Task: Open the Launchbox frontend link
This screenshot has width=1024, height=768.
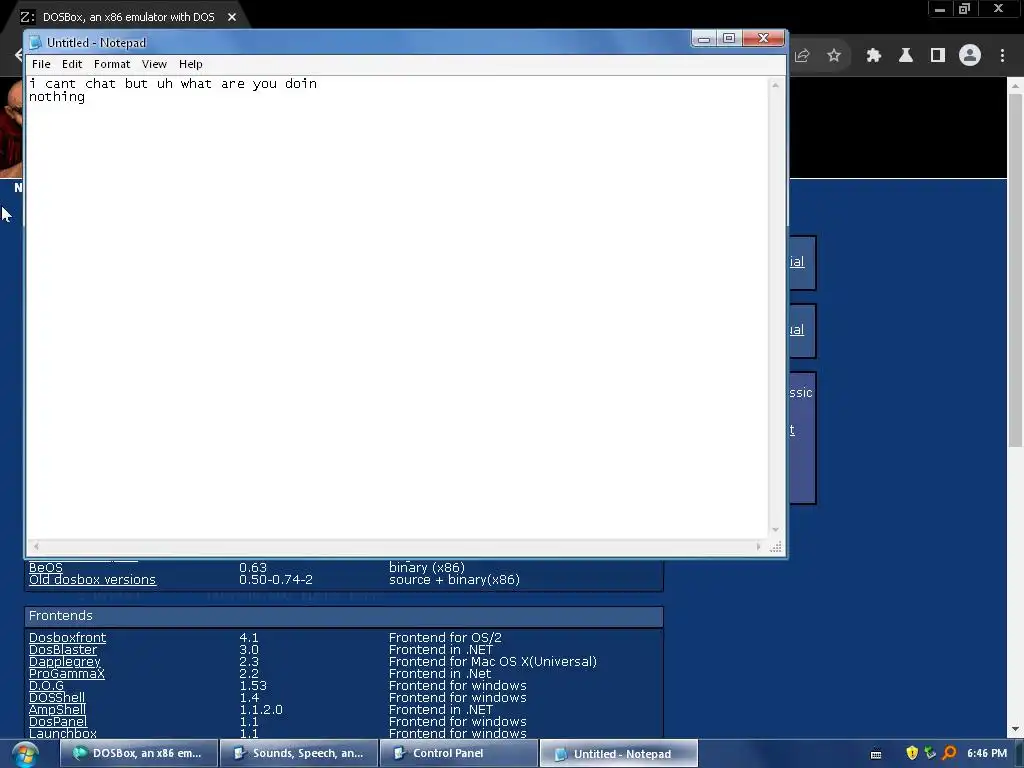Action: point(63,733)
